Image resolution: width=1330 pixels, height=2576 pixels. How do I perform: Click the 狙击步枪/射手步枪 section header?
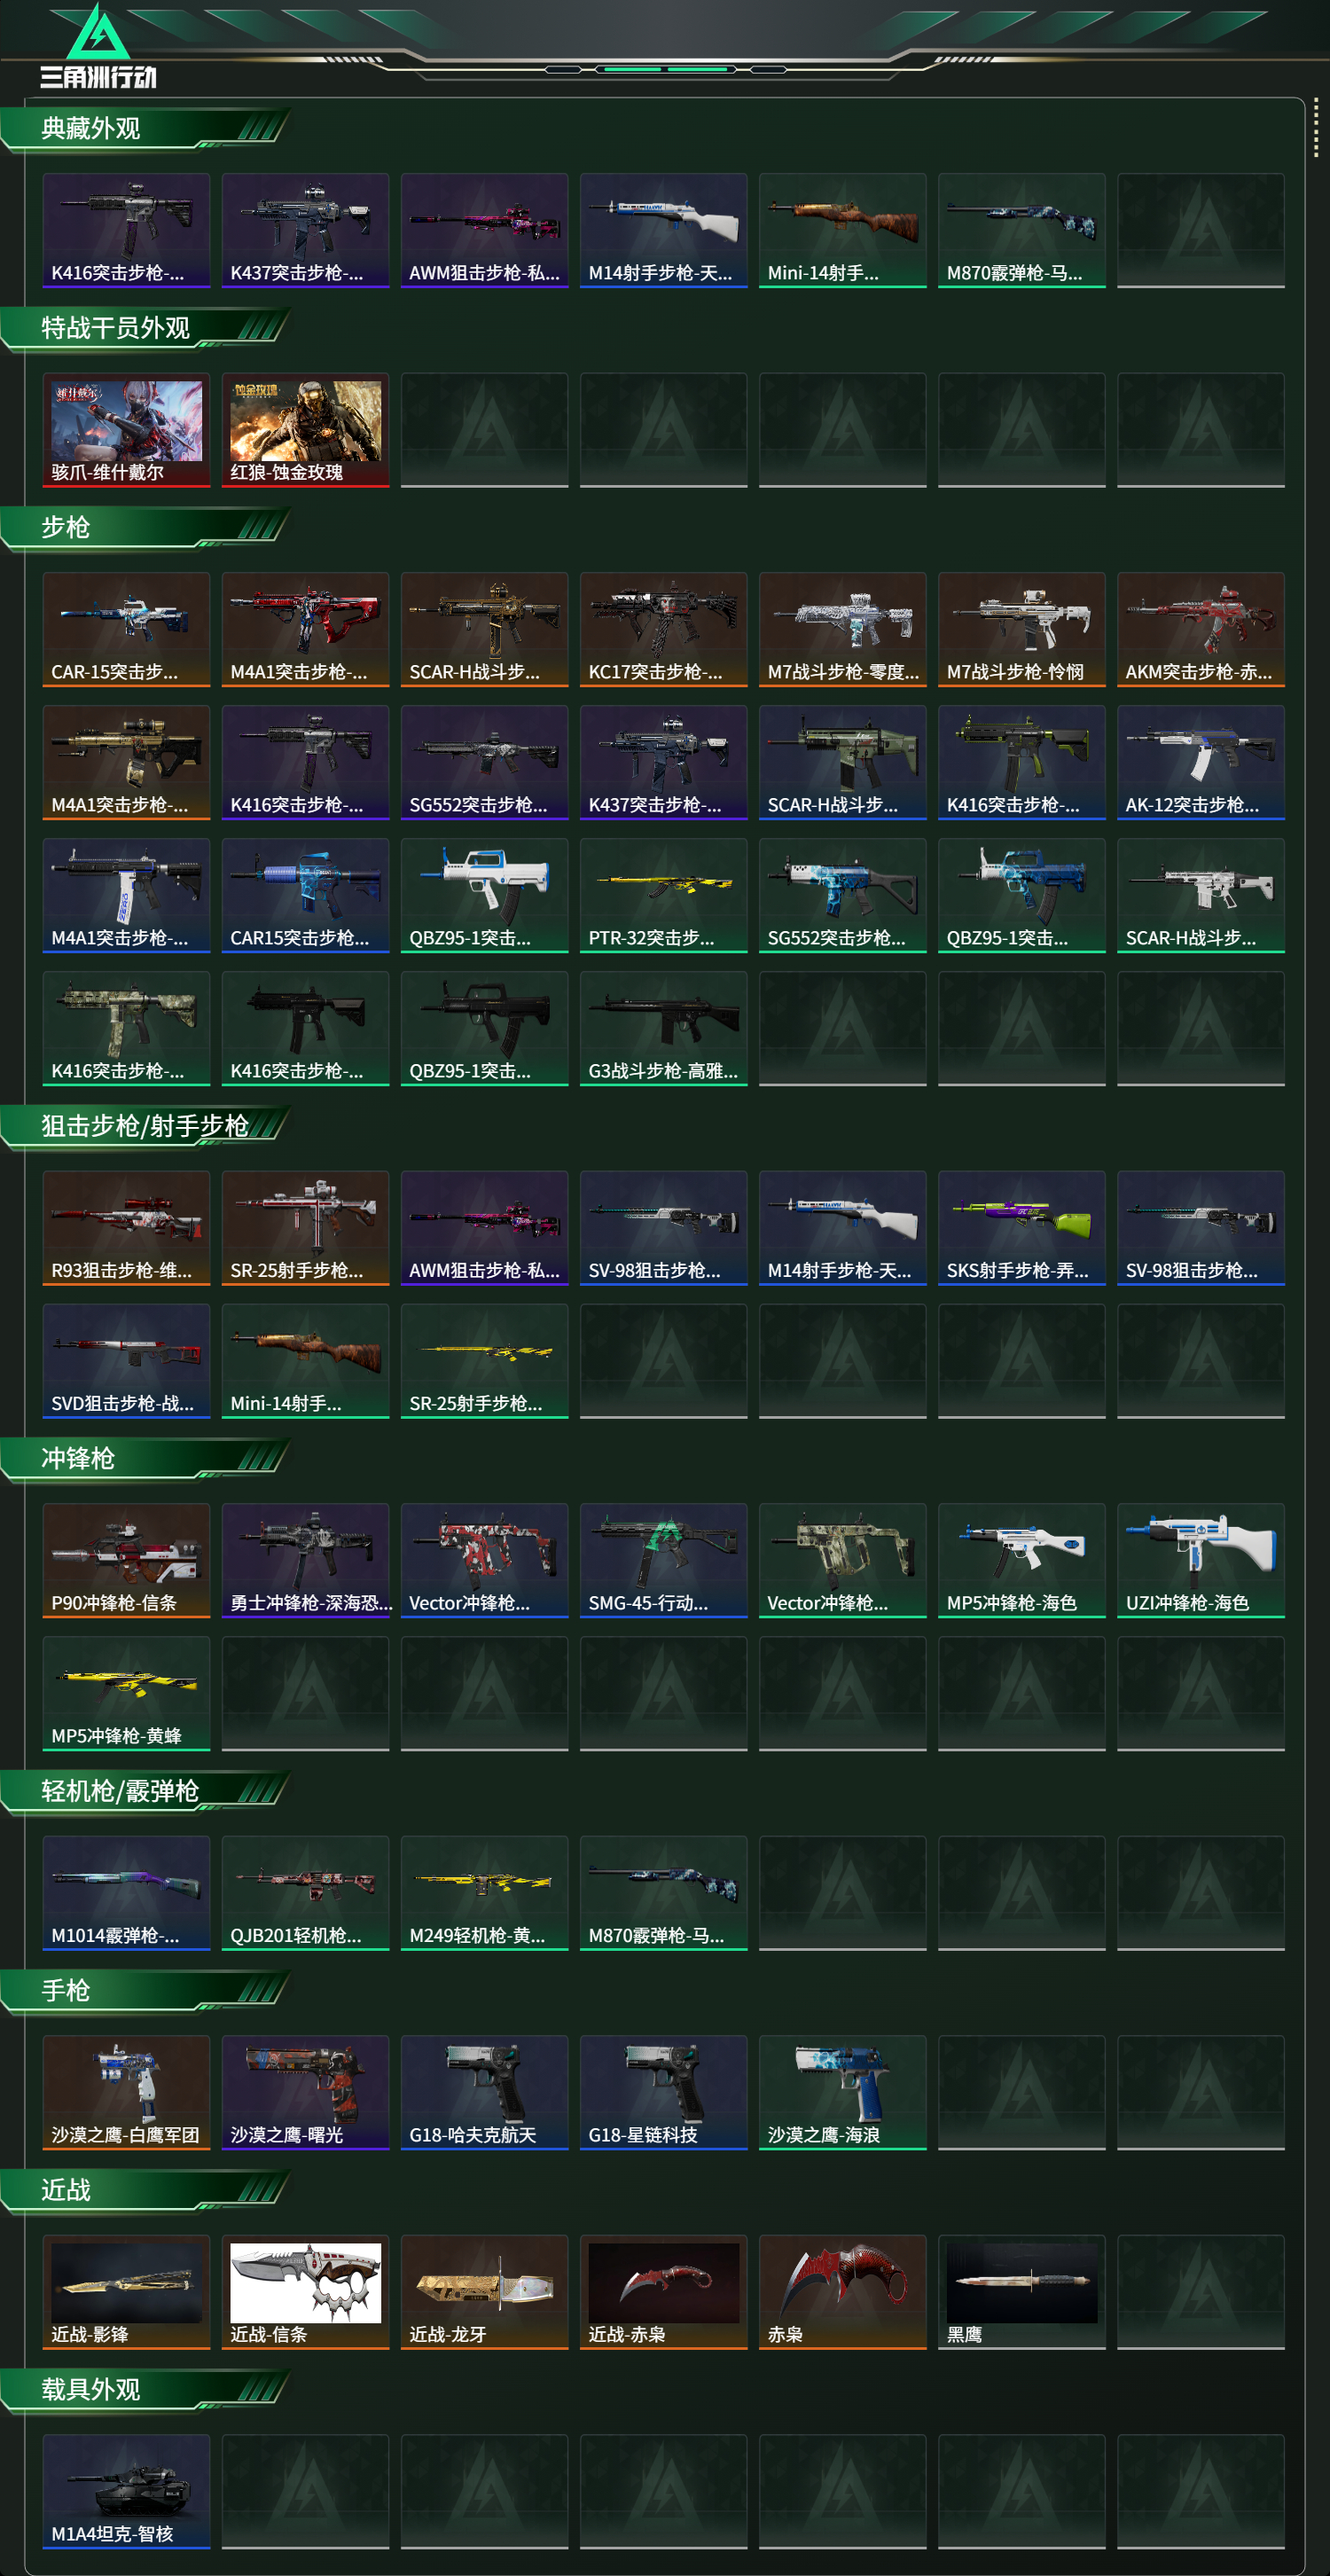[145, 1127]
